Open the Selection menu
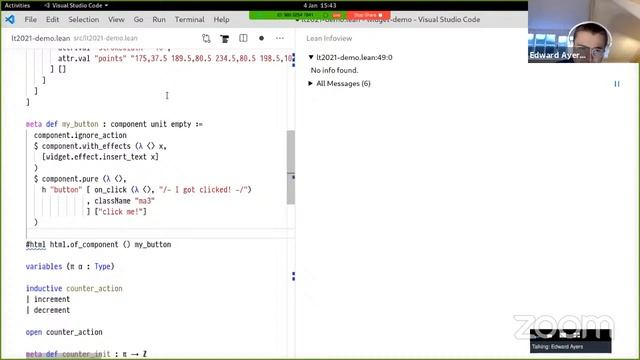640x360 pixels. 84,19
